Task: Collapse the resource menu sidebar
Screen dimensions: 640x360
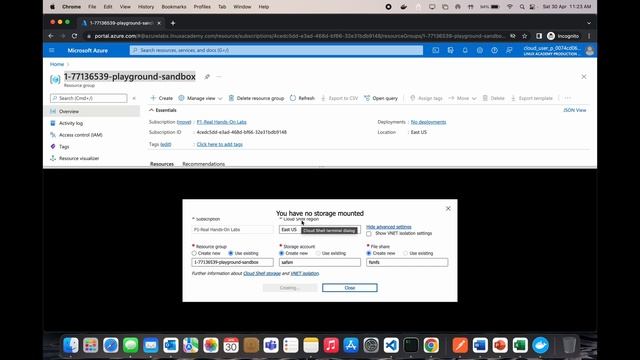Action: [x=134, y=98]
